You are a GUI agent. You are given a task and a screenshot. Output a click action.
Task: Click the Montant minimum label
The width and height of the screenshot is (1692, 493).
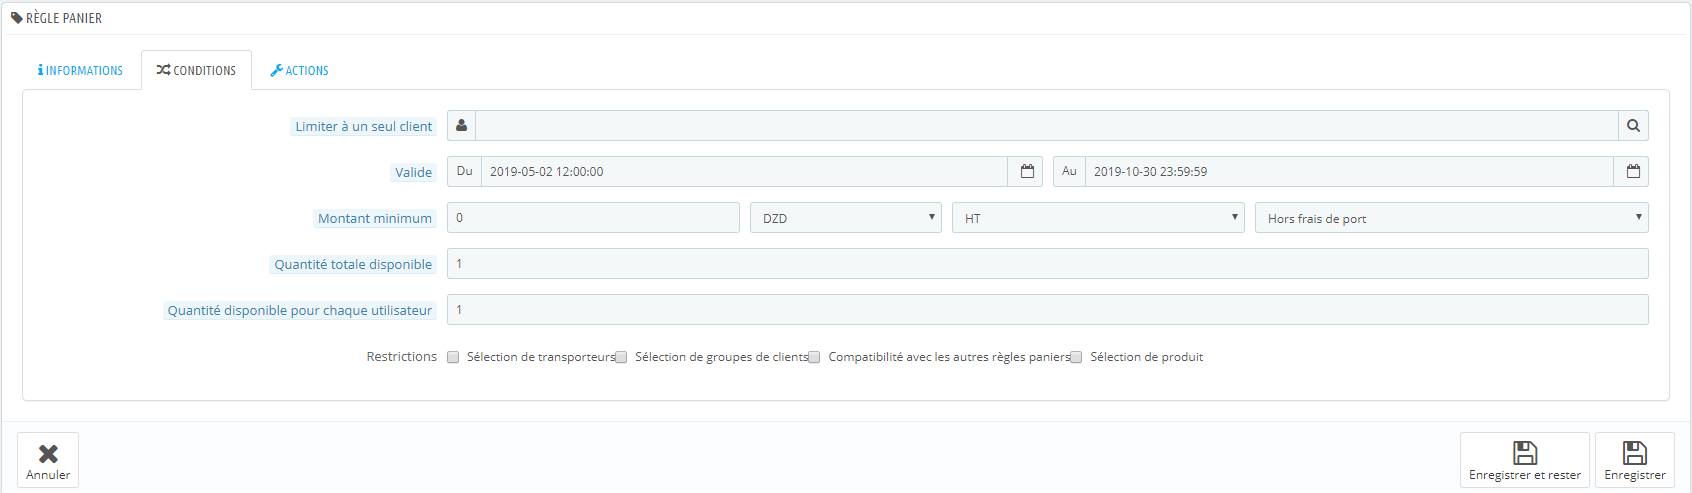pyautogui.click(x=375, y=219)
